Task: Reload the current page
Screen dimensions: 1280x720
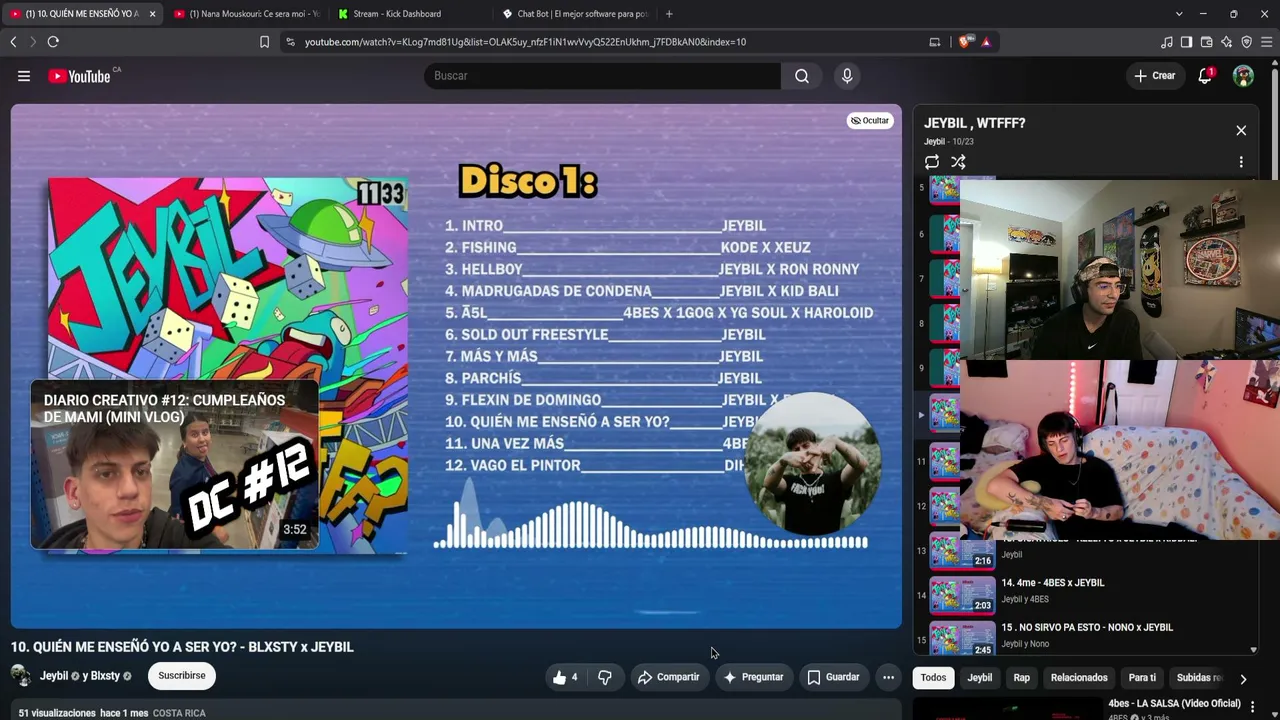Action: tap(53, 42)
